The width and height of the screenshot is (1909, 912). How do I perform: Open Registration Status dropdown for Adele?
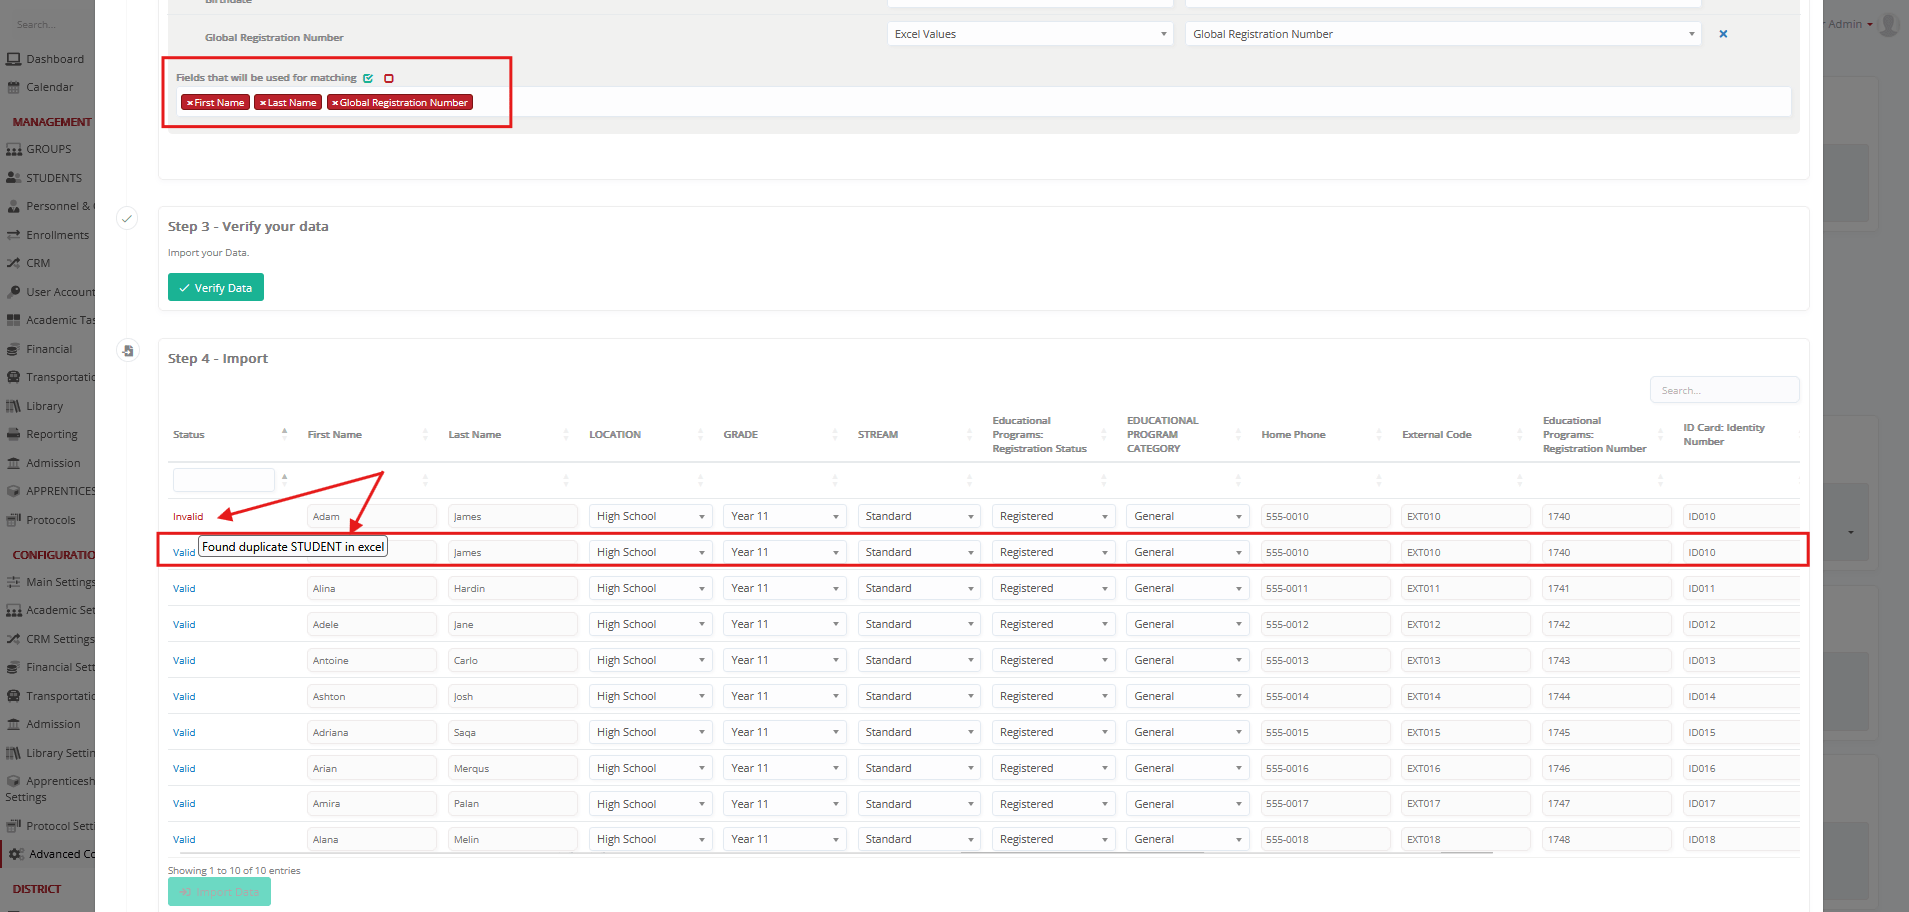pos(1053,625)
